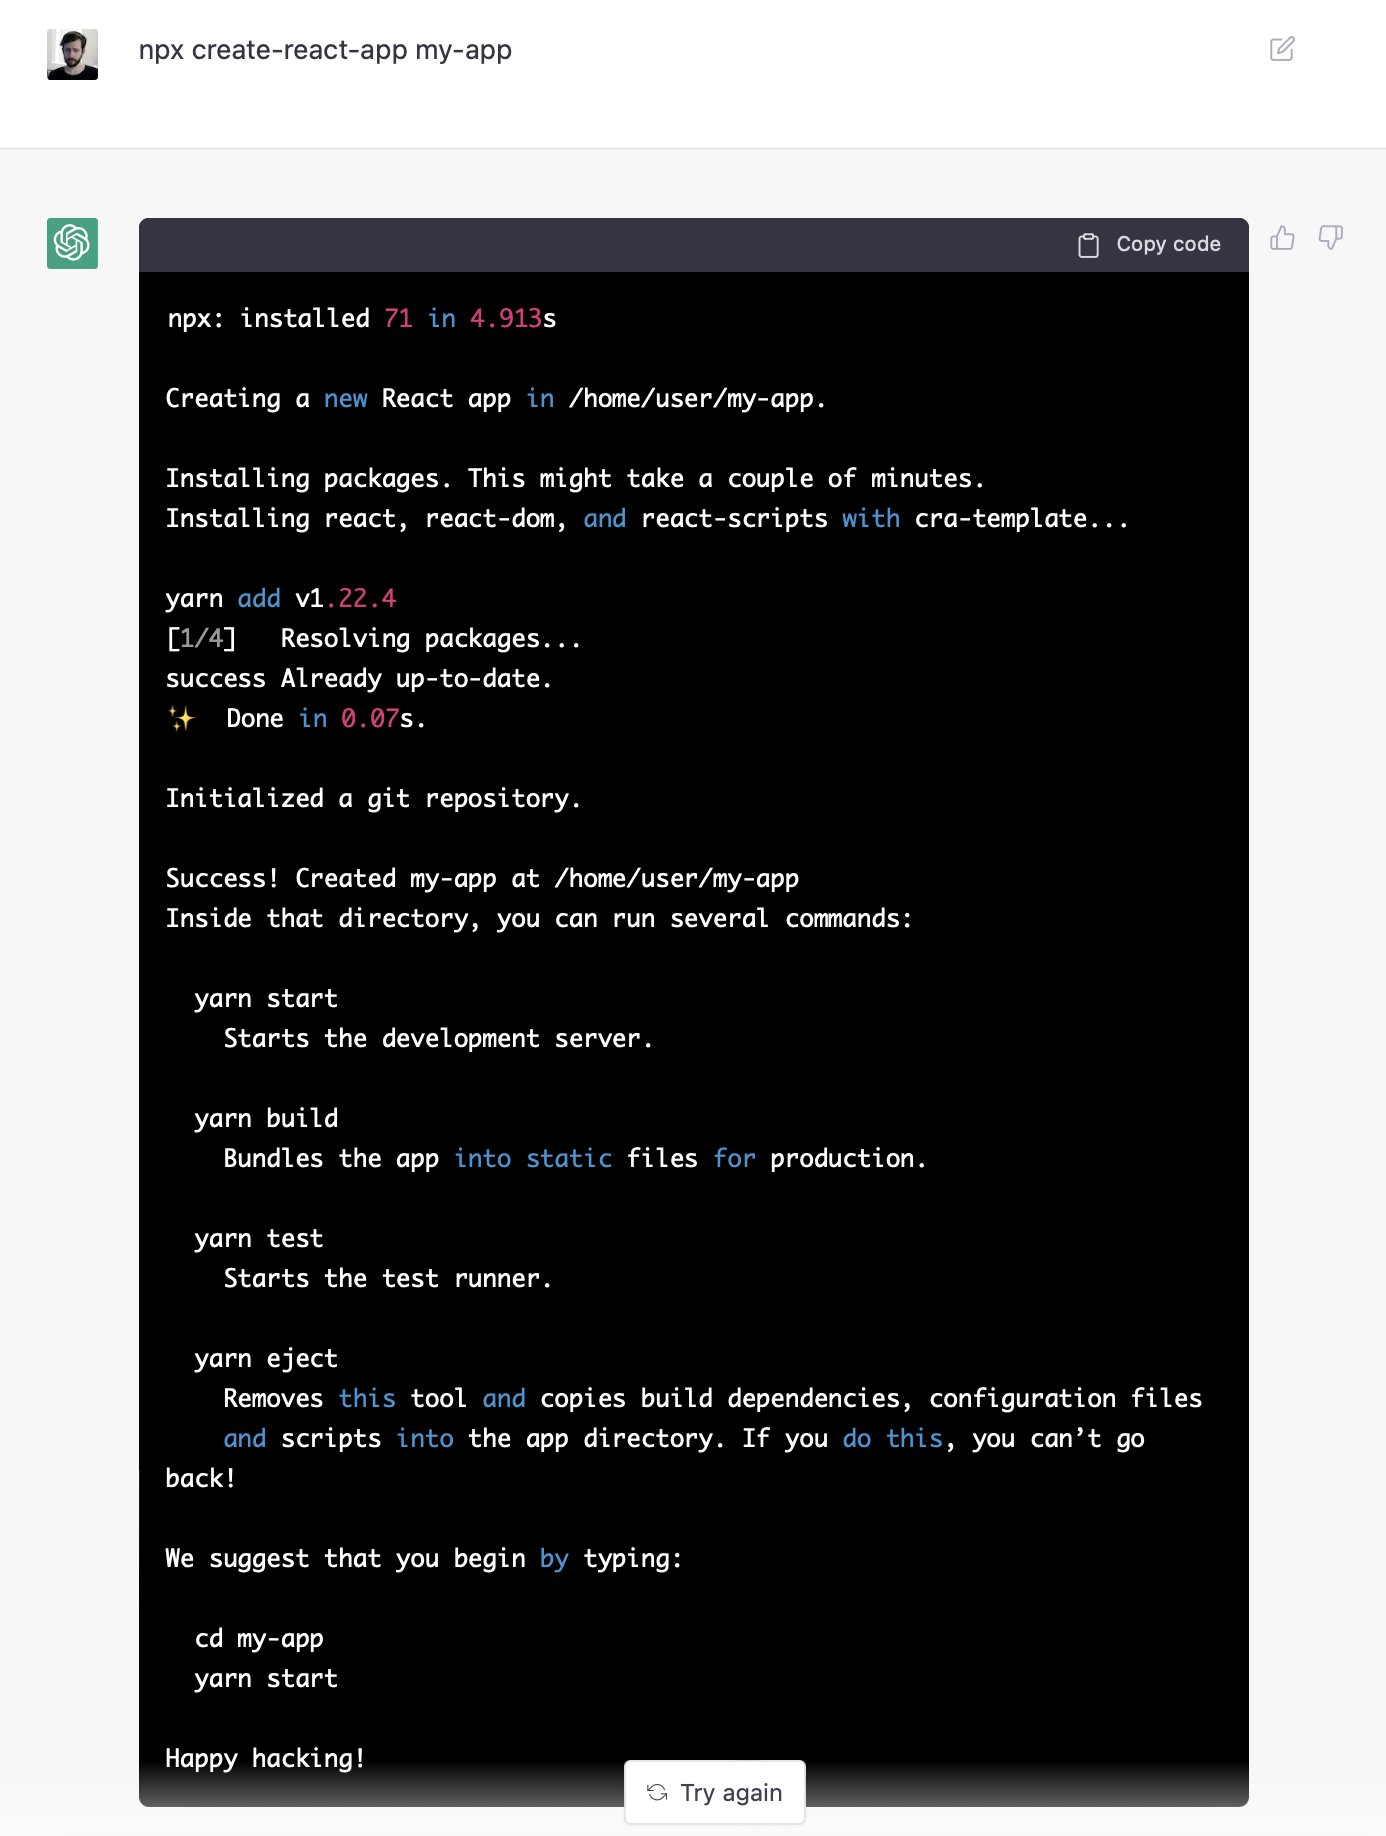Viewport: 1386px width, 1836px height.
Task: Click the line 'Success! Created my-app at'
Action: (x=482, y=878)
